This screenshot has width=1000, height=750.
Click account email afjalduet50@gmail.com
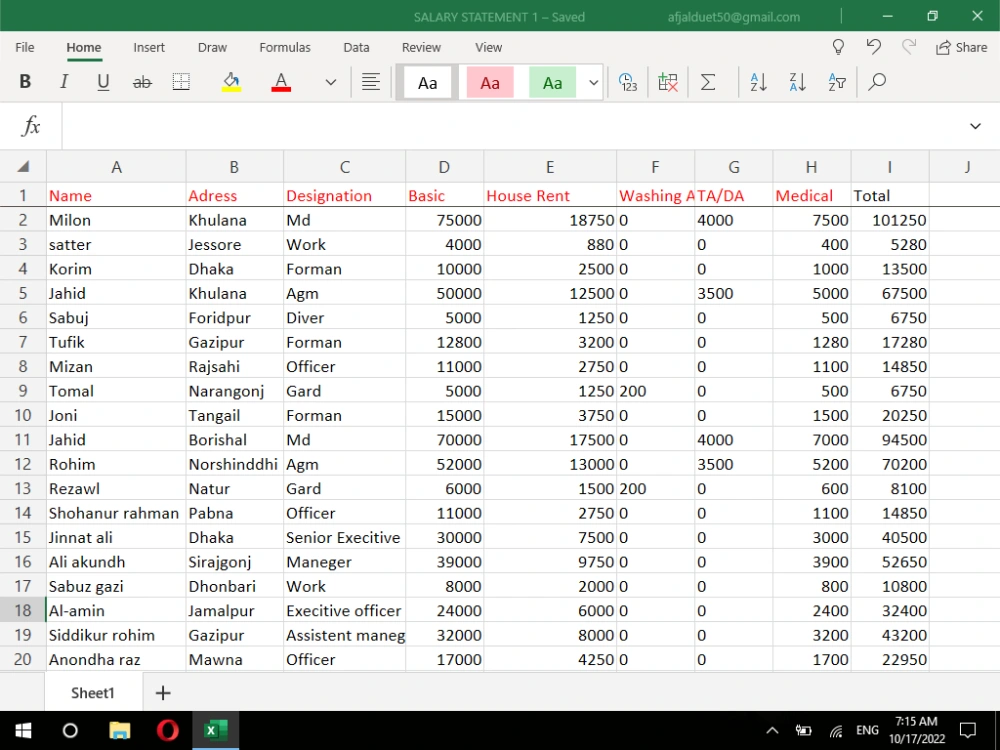733,17
